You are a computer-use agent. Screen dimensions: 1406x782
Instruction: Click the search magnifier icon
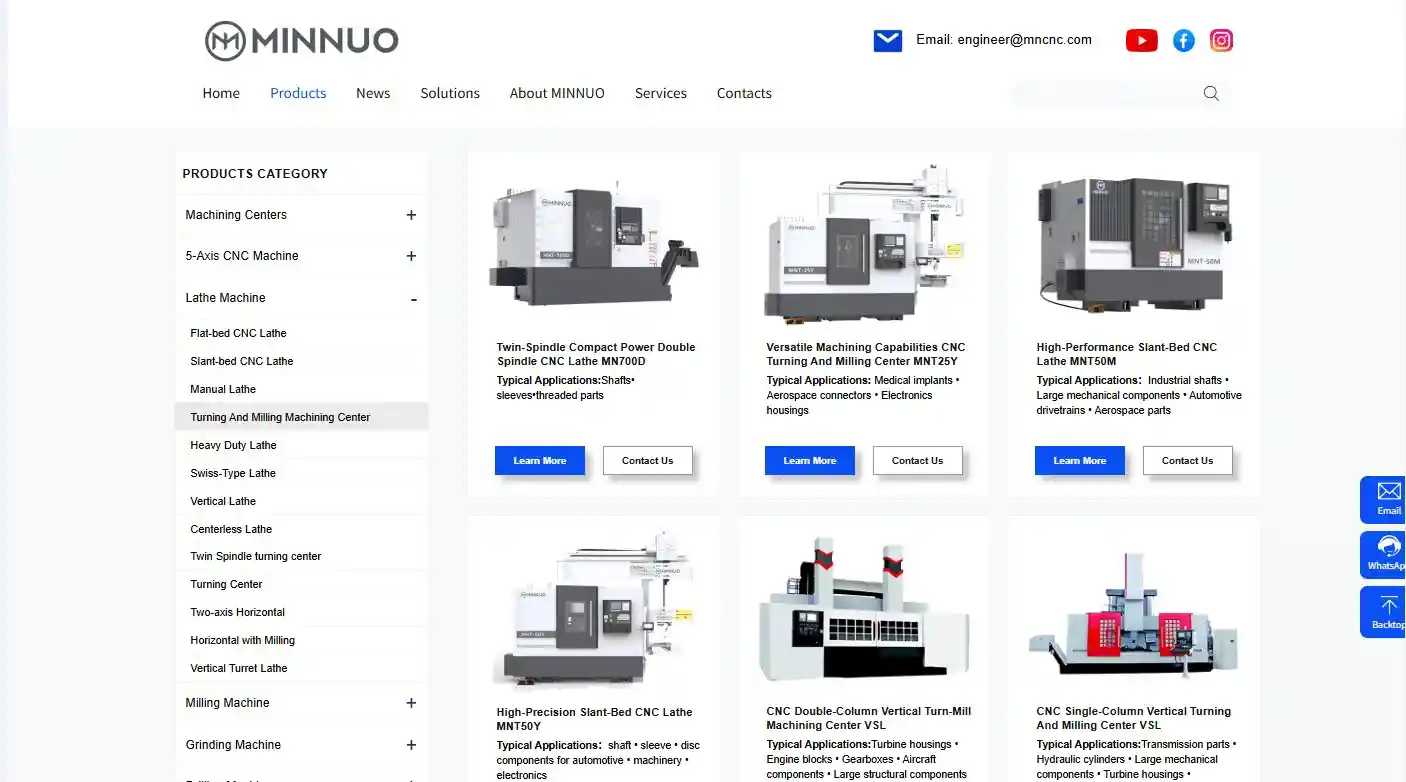(x=1211, y=93)
